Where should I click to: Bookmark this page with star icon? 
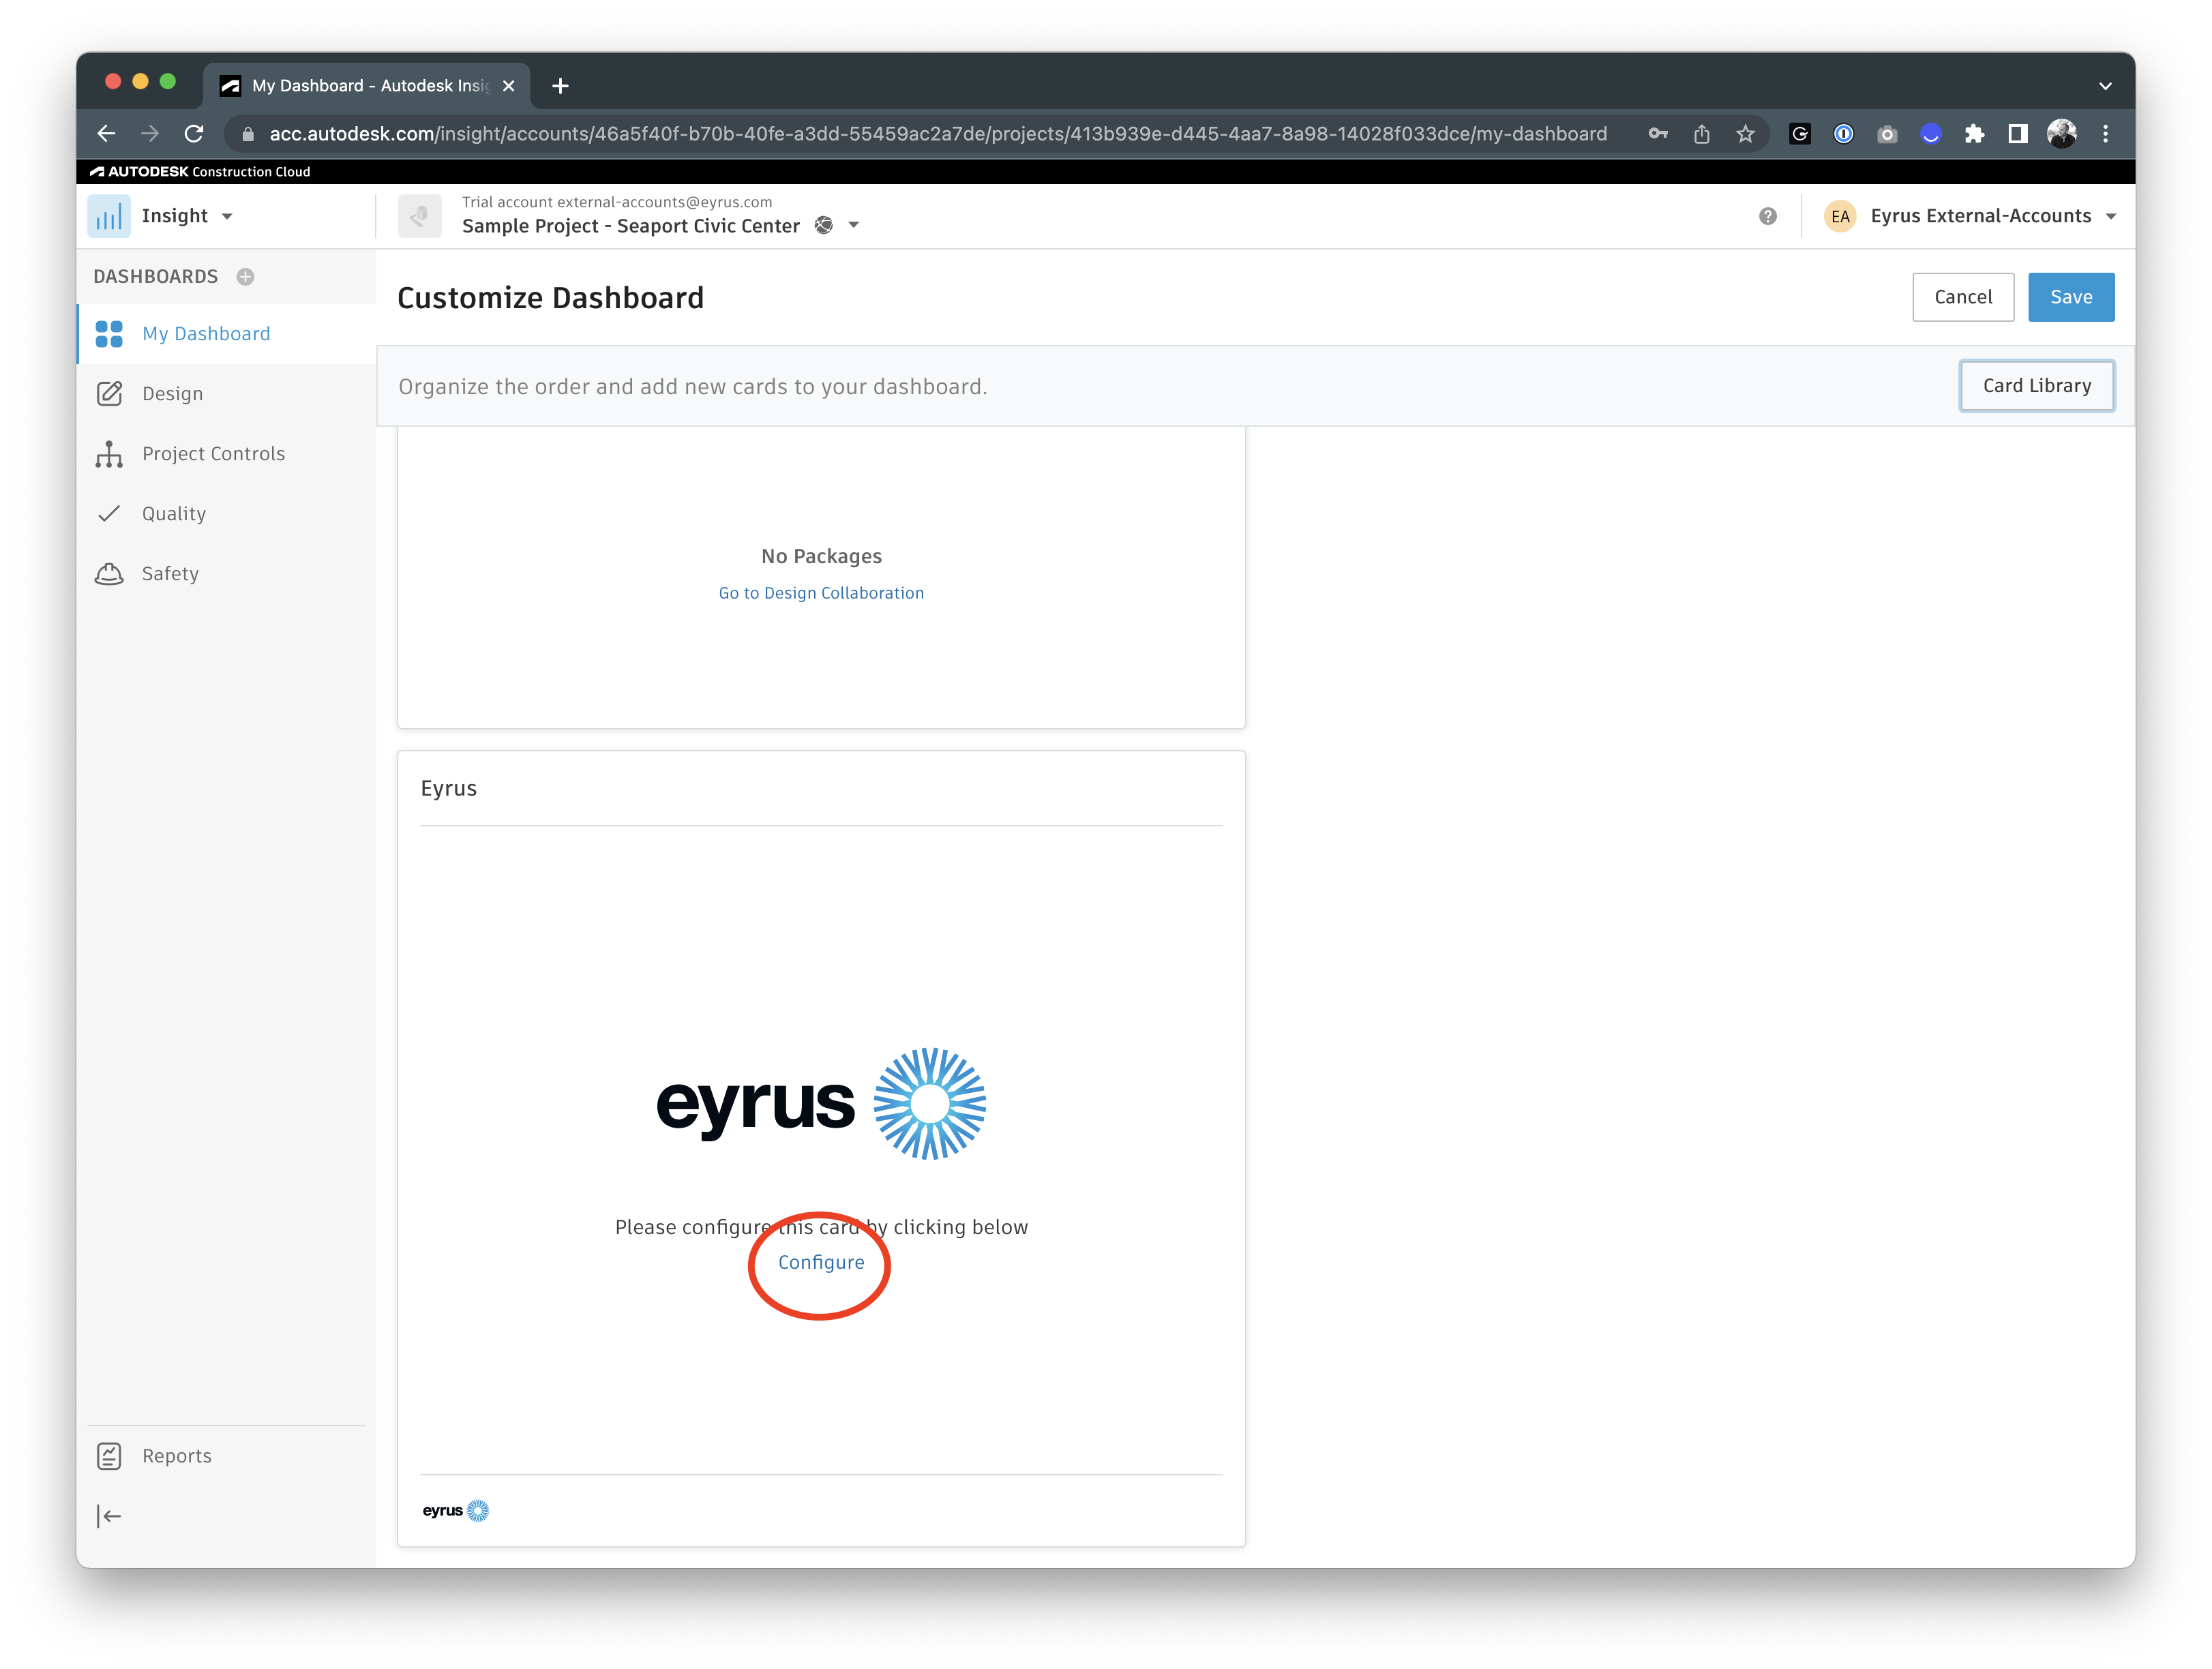1746,134
